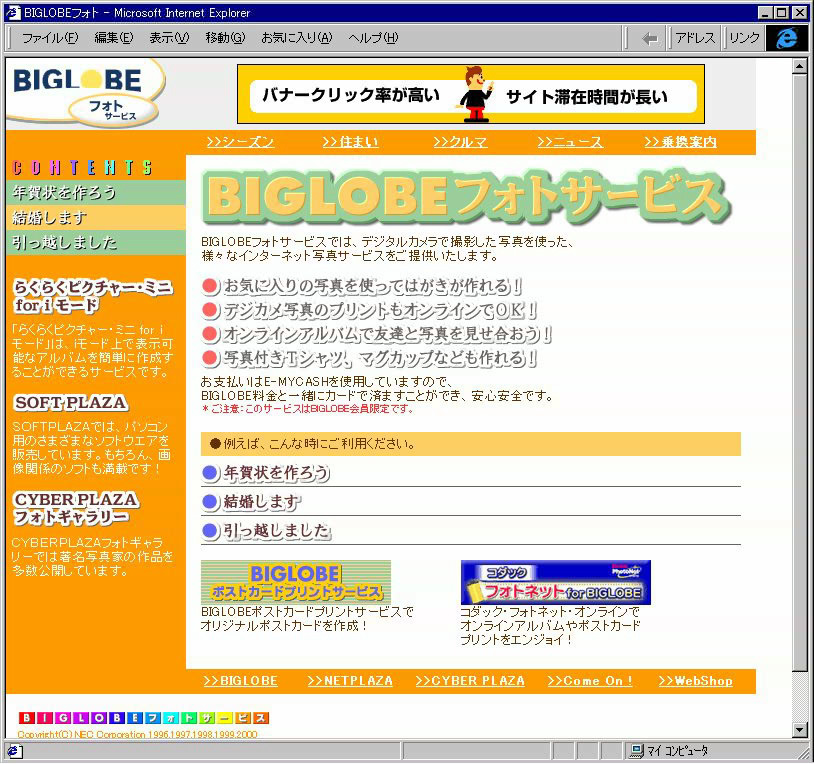This screenshot has width=814, height=764.
Task: Open the ファイル(F) menu
Action: [x=50, y=38]
